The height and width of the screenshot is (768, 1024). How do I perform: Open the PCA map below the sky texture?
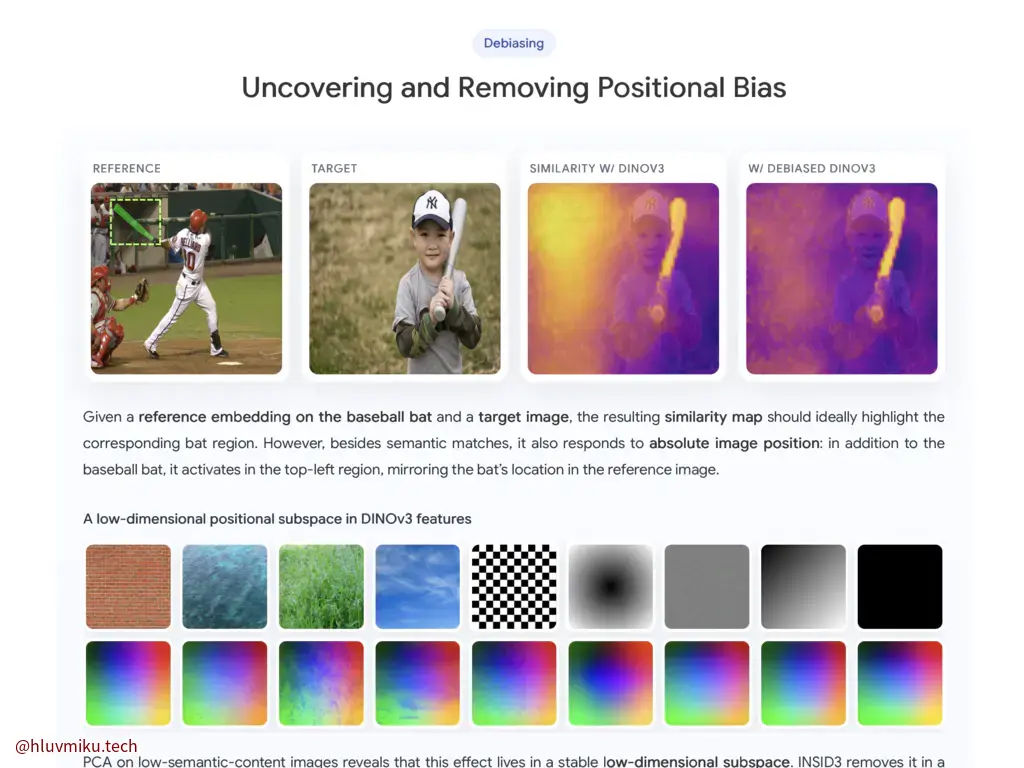(x=417, y=683)
